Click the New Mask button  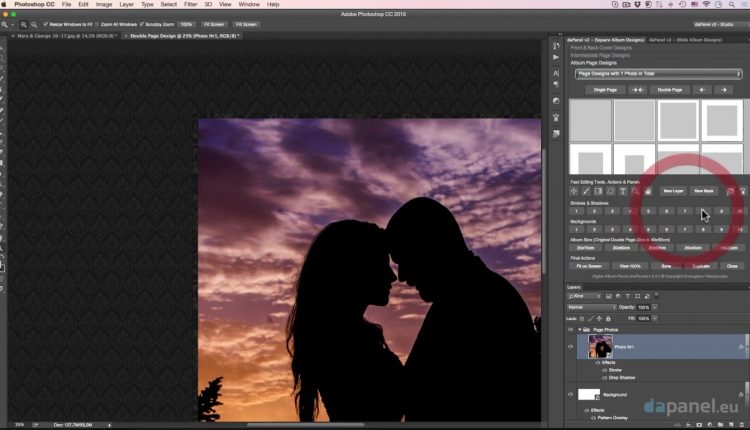point(704,191)
